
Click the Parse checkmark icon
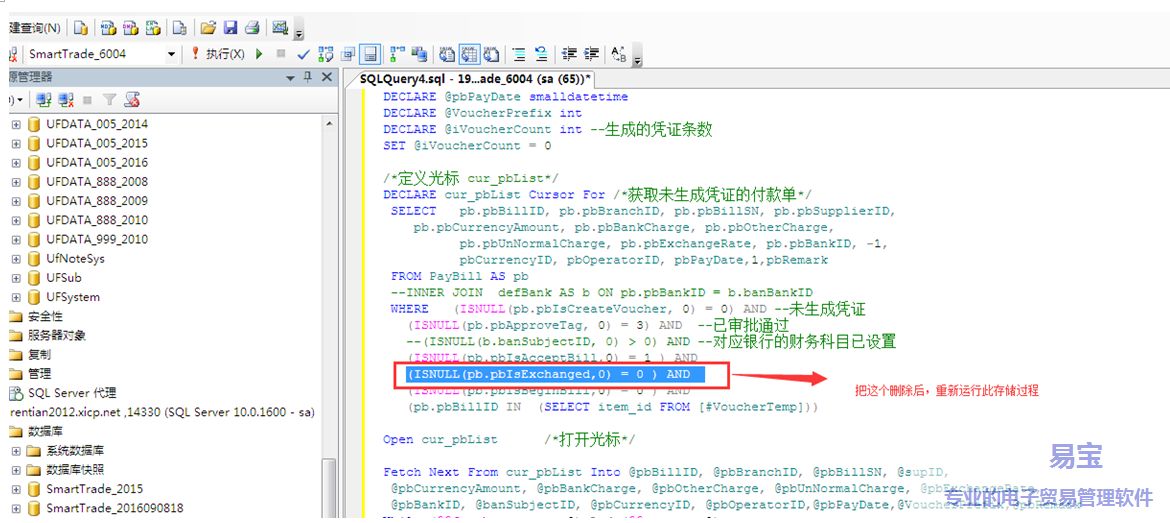303,54
